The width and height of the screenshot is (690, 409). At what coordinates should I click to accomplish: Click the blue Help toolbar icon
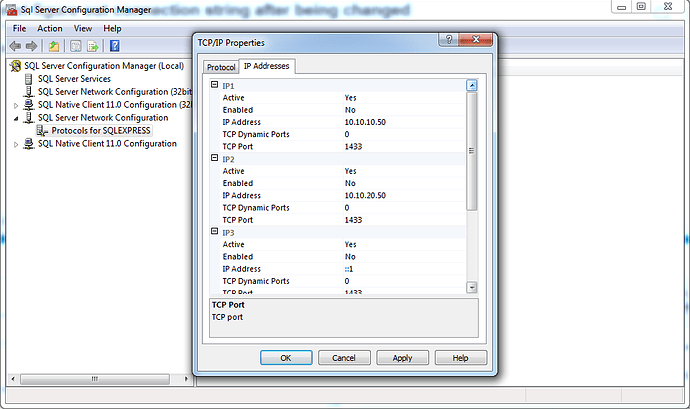114,46
